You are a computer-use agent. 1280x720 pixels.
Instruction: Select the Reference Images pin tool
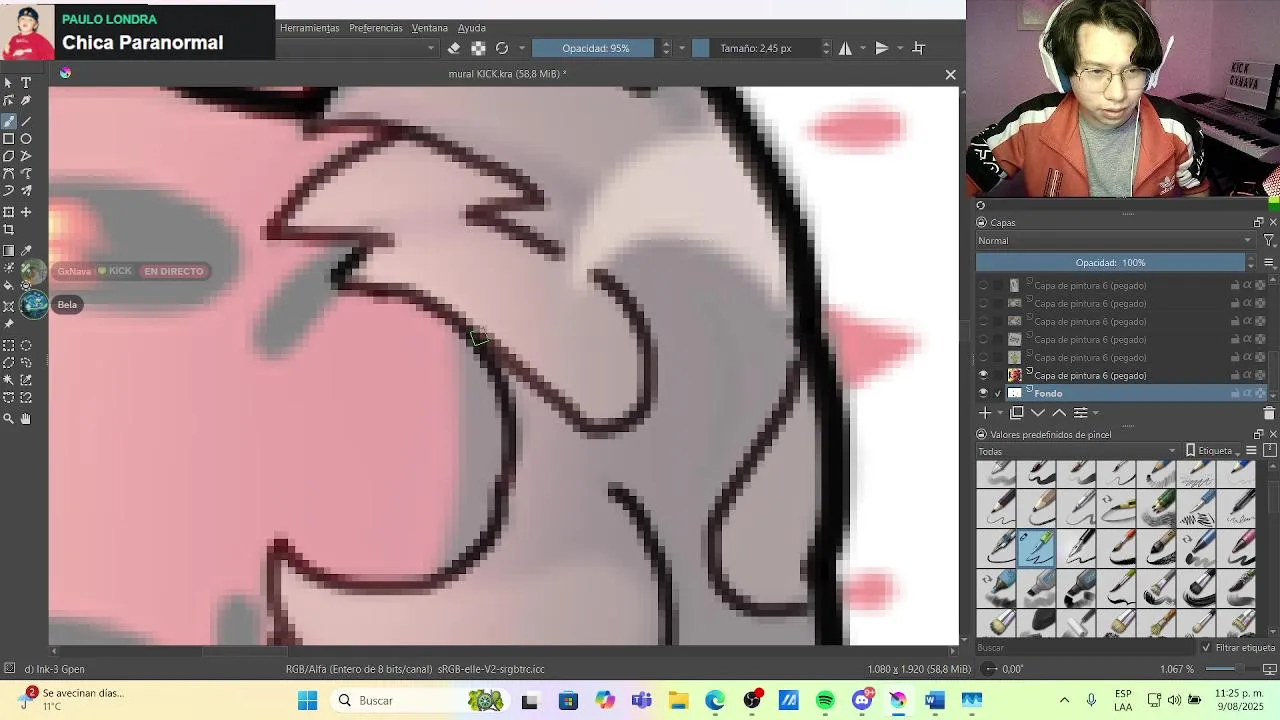click(x=9, y=324)
